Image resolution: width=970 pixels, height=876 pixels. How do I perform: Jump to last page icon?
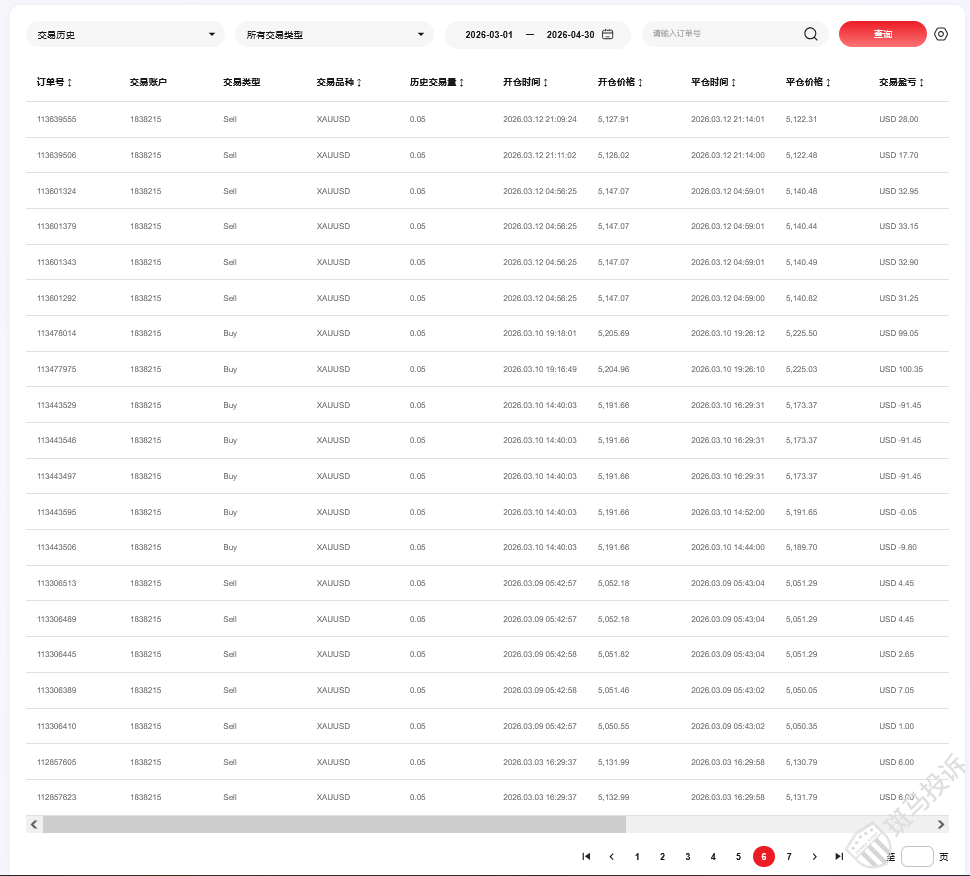tap(839, 856)
